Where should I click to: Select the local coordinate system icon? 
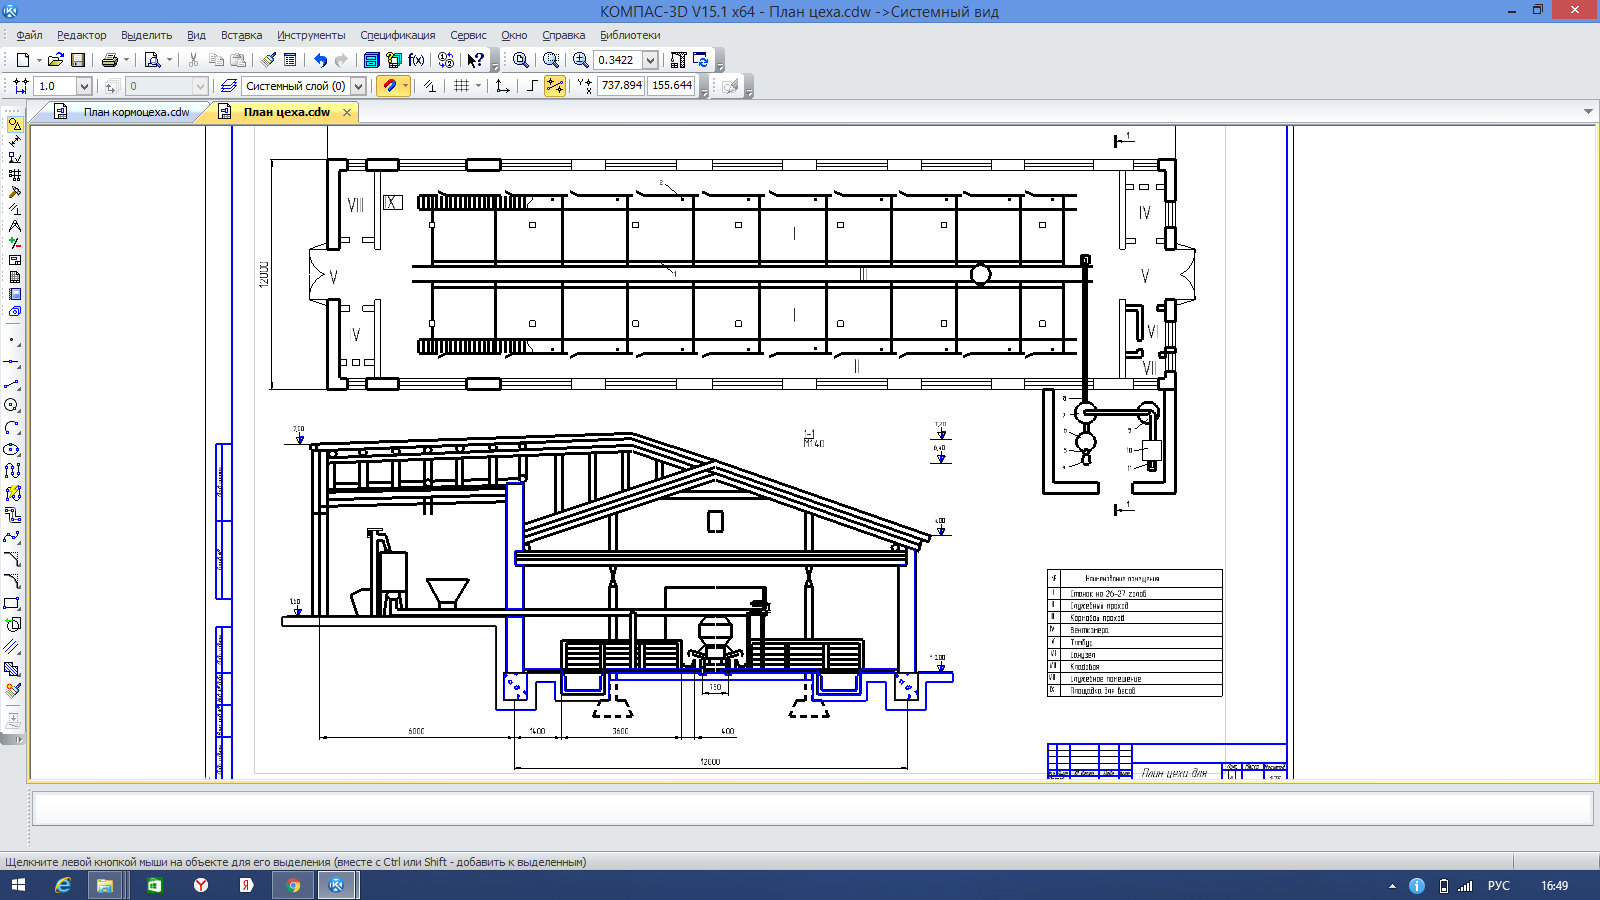coord(503,86)
